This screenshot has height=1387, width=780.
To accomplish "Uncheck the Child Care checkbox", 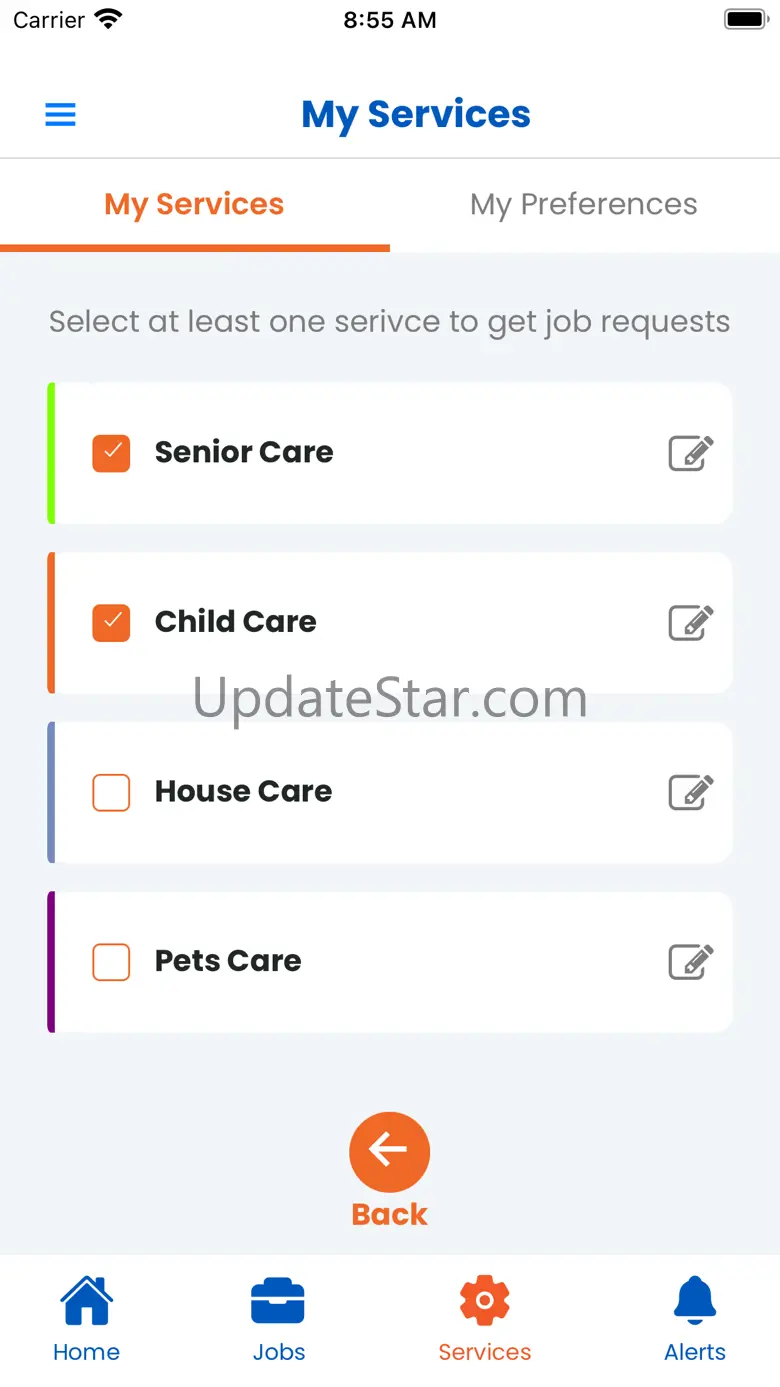I will coord(111,623).
